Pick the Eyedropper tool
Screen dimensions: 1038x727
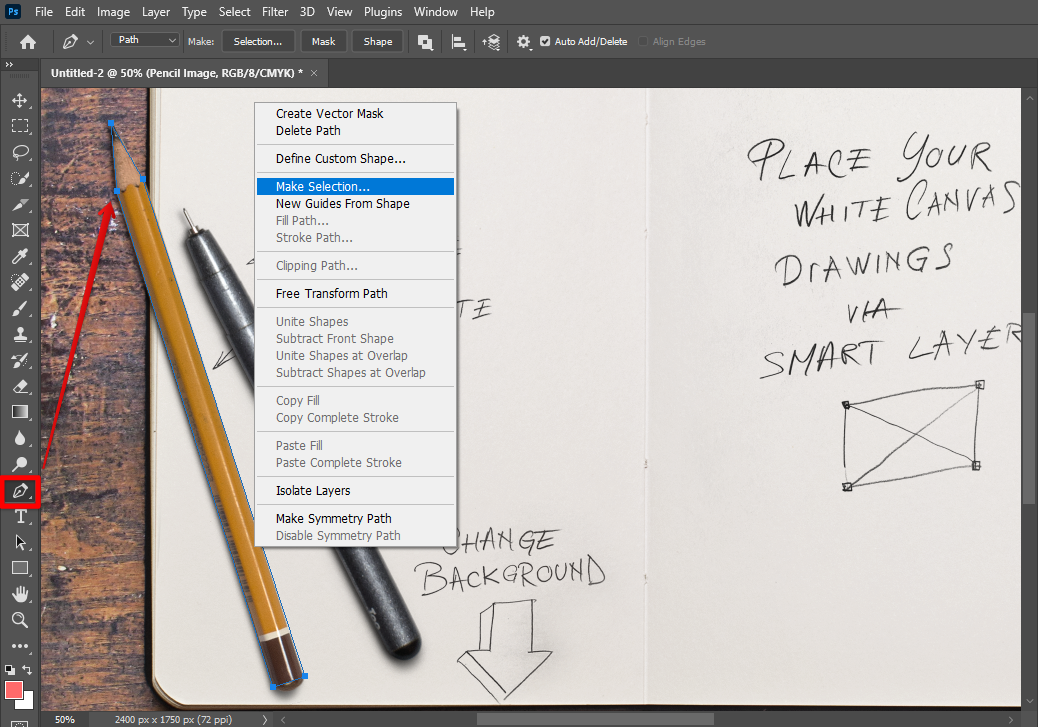point(20,257)
